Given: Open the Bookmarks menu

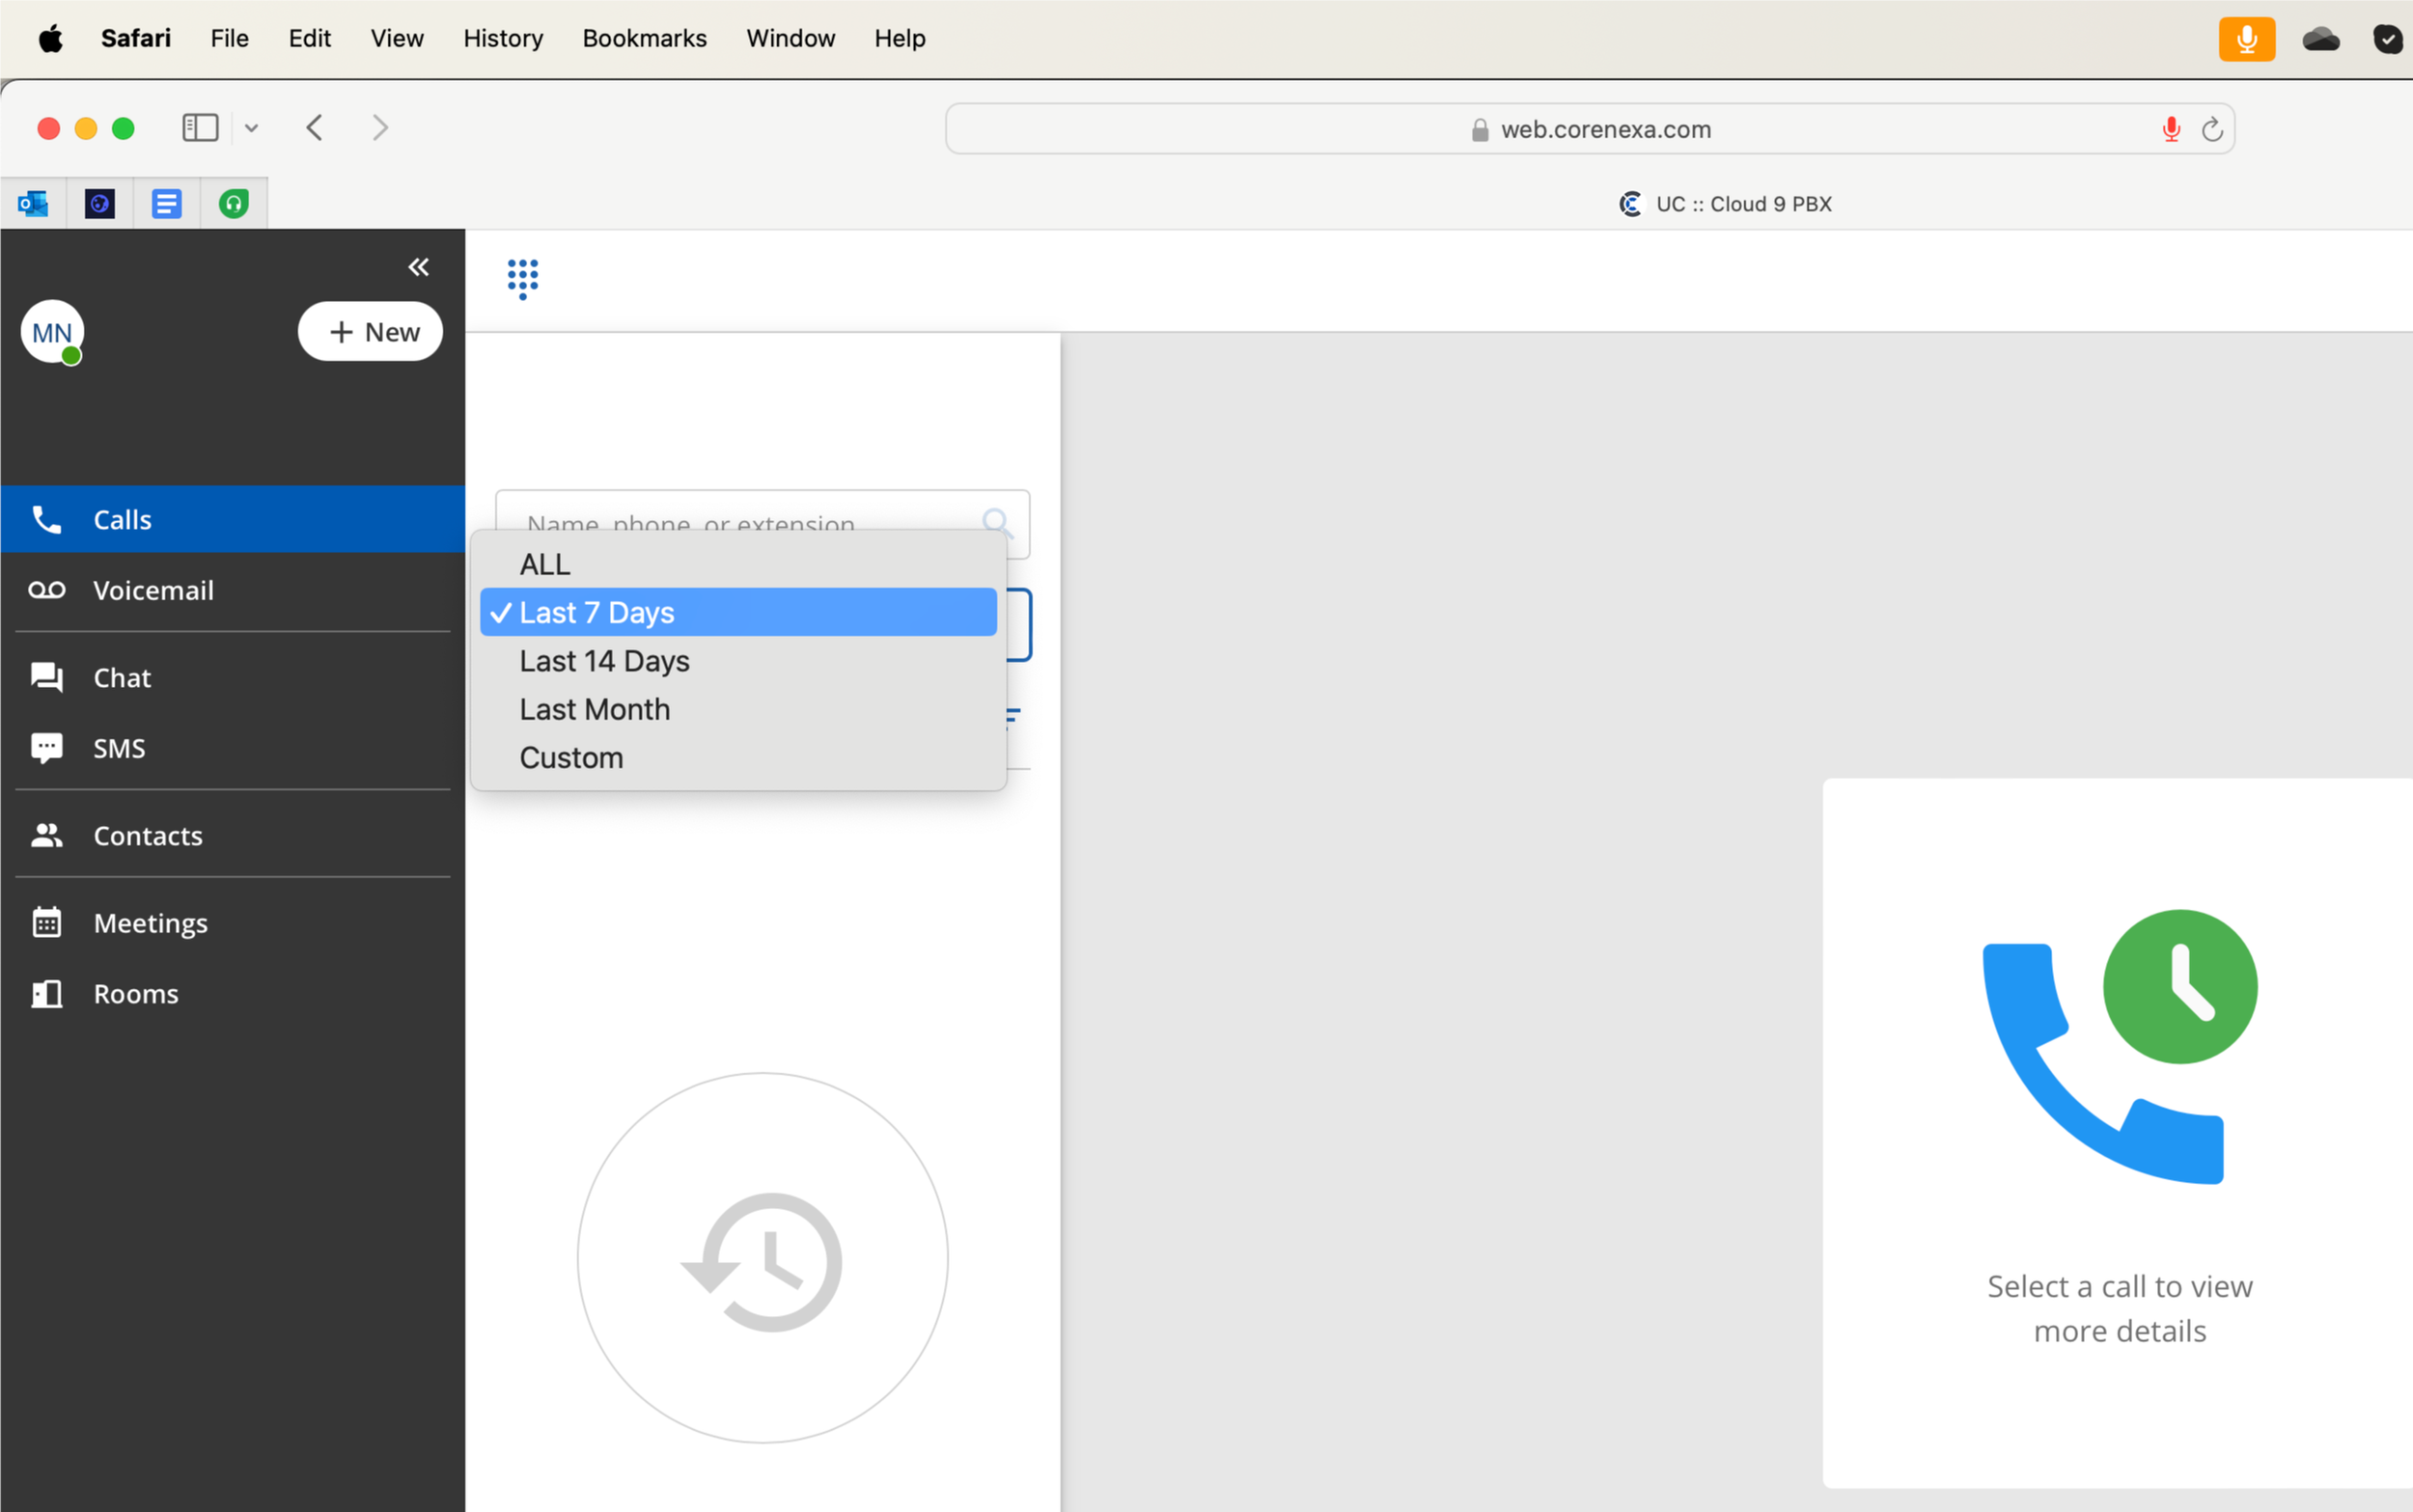Looking at the screenshot, I should pyautogui.click(x=644, y=38).
